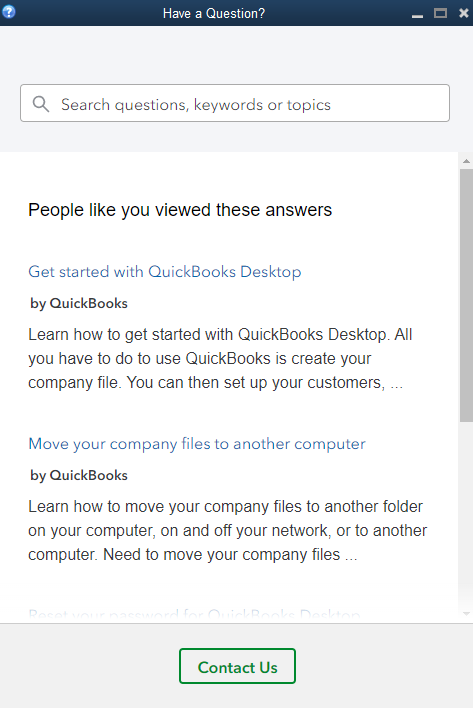This screenshot has height=711, width=473.
Task: Click the magnifying glass search icon
Action: coord(41,104)
